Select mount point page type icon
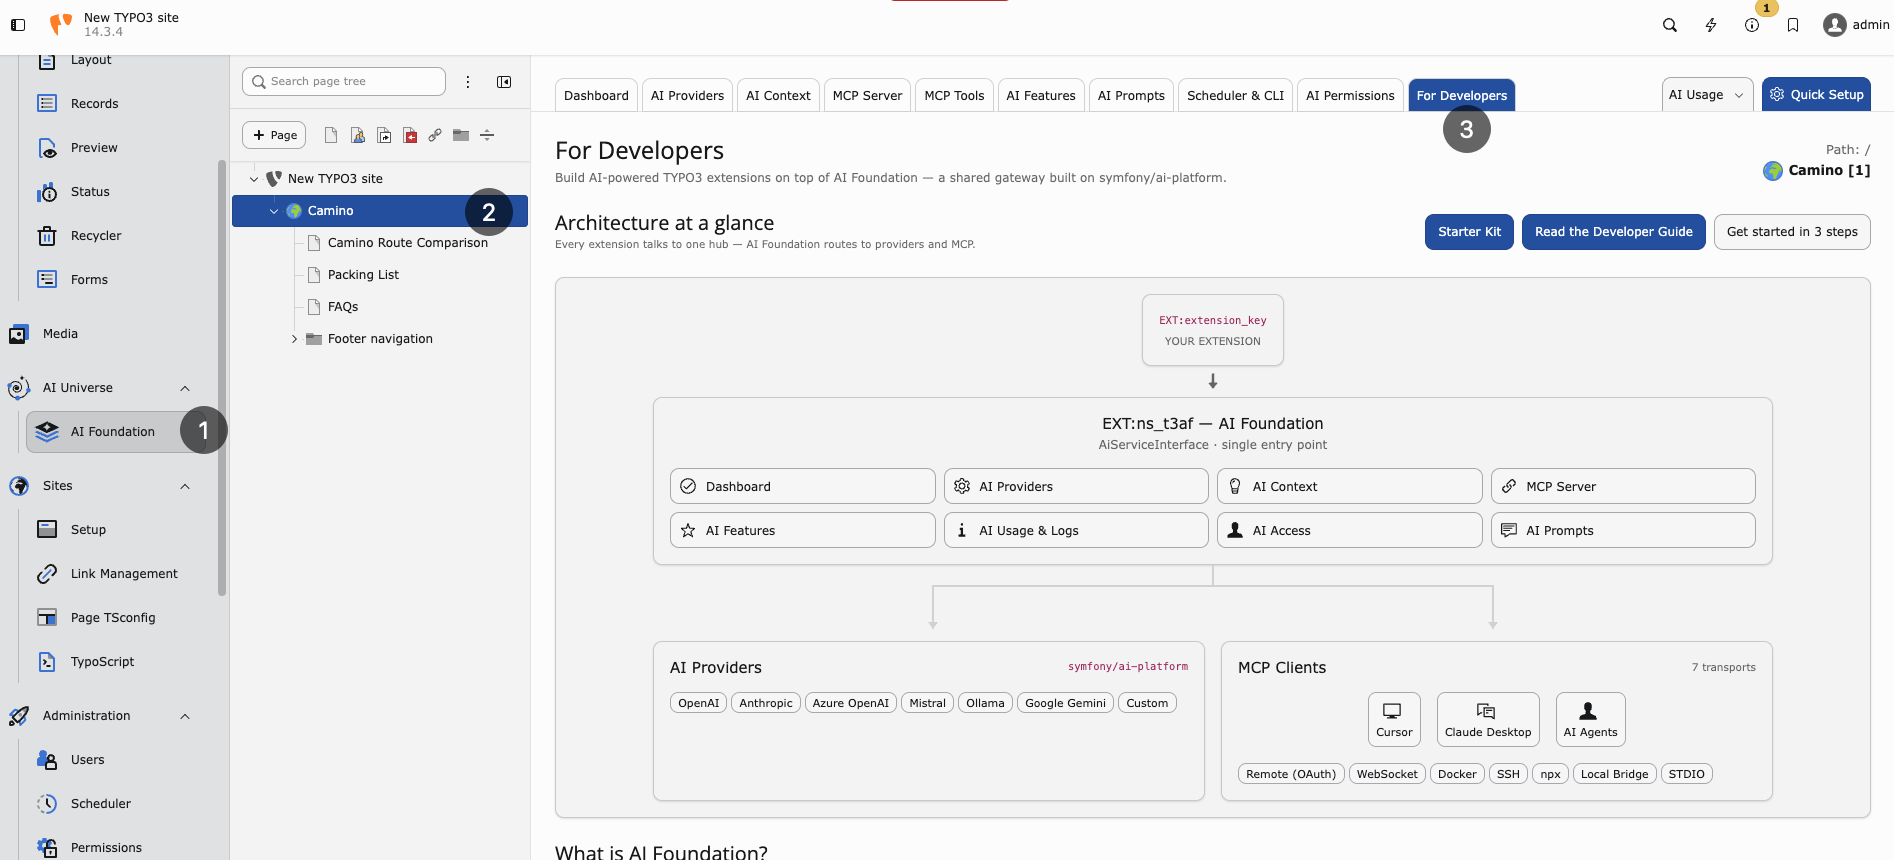The image size is (1894, 860). tap(410, 135)
